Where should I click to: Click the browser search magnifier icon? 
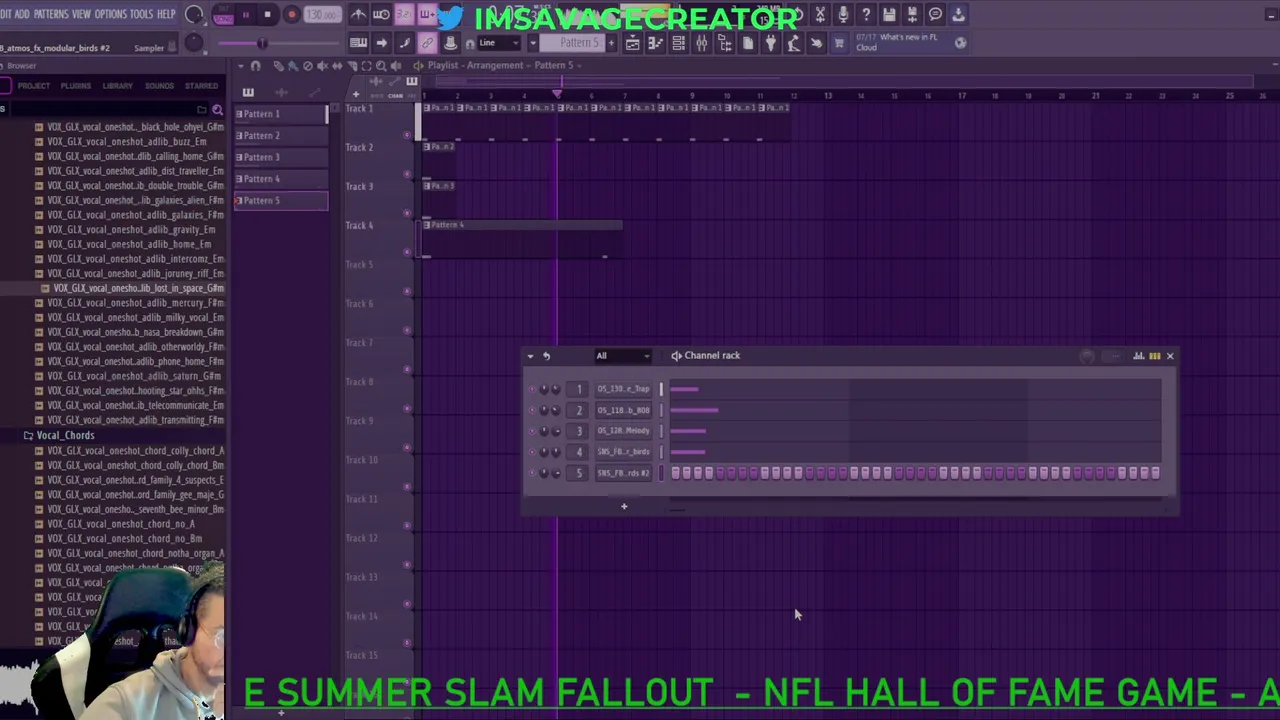217,110
